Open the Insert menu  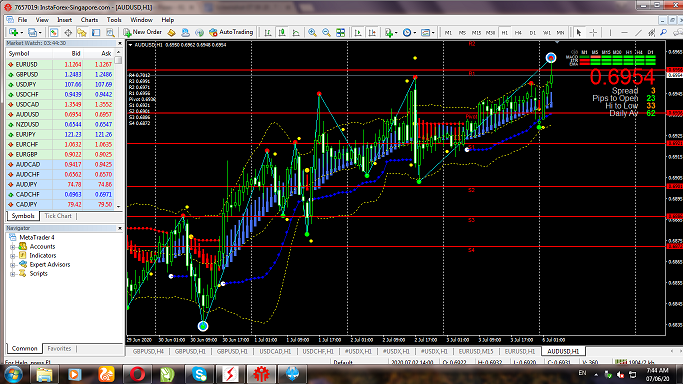click(64, 20)
